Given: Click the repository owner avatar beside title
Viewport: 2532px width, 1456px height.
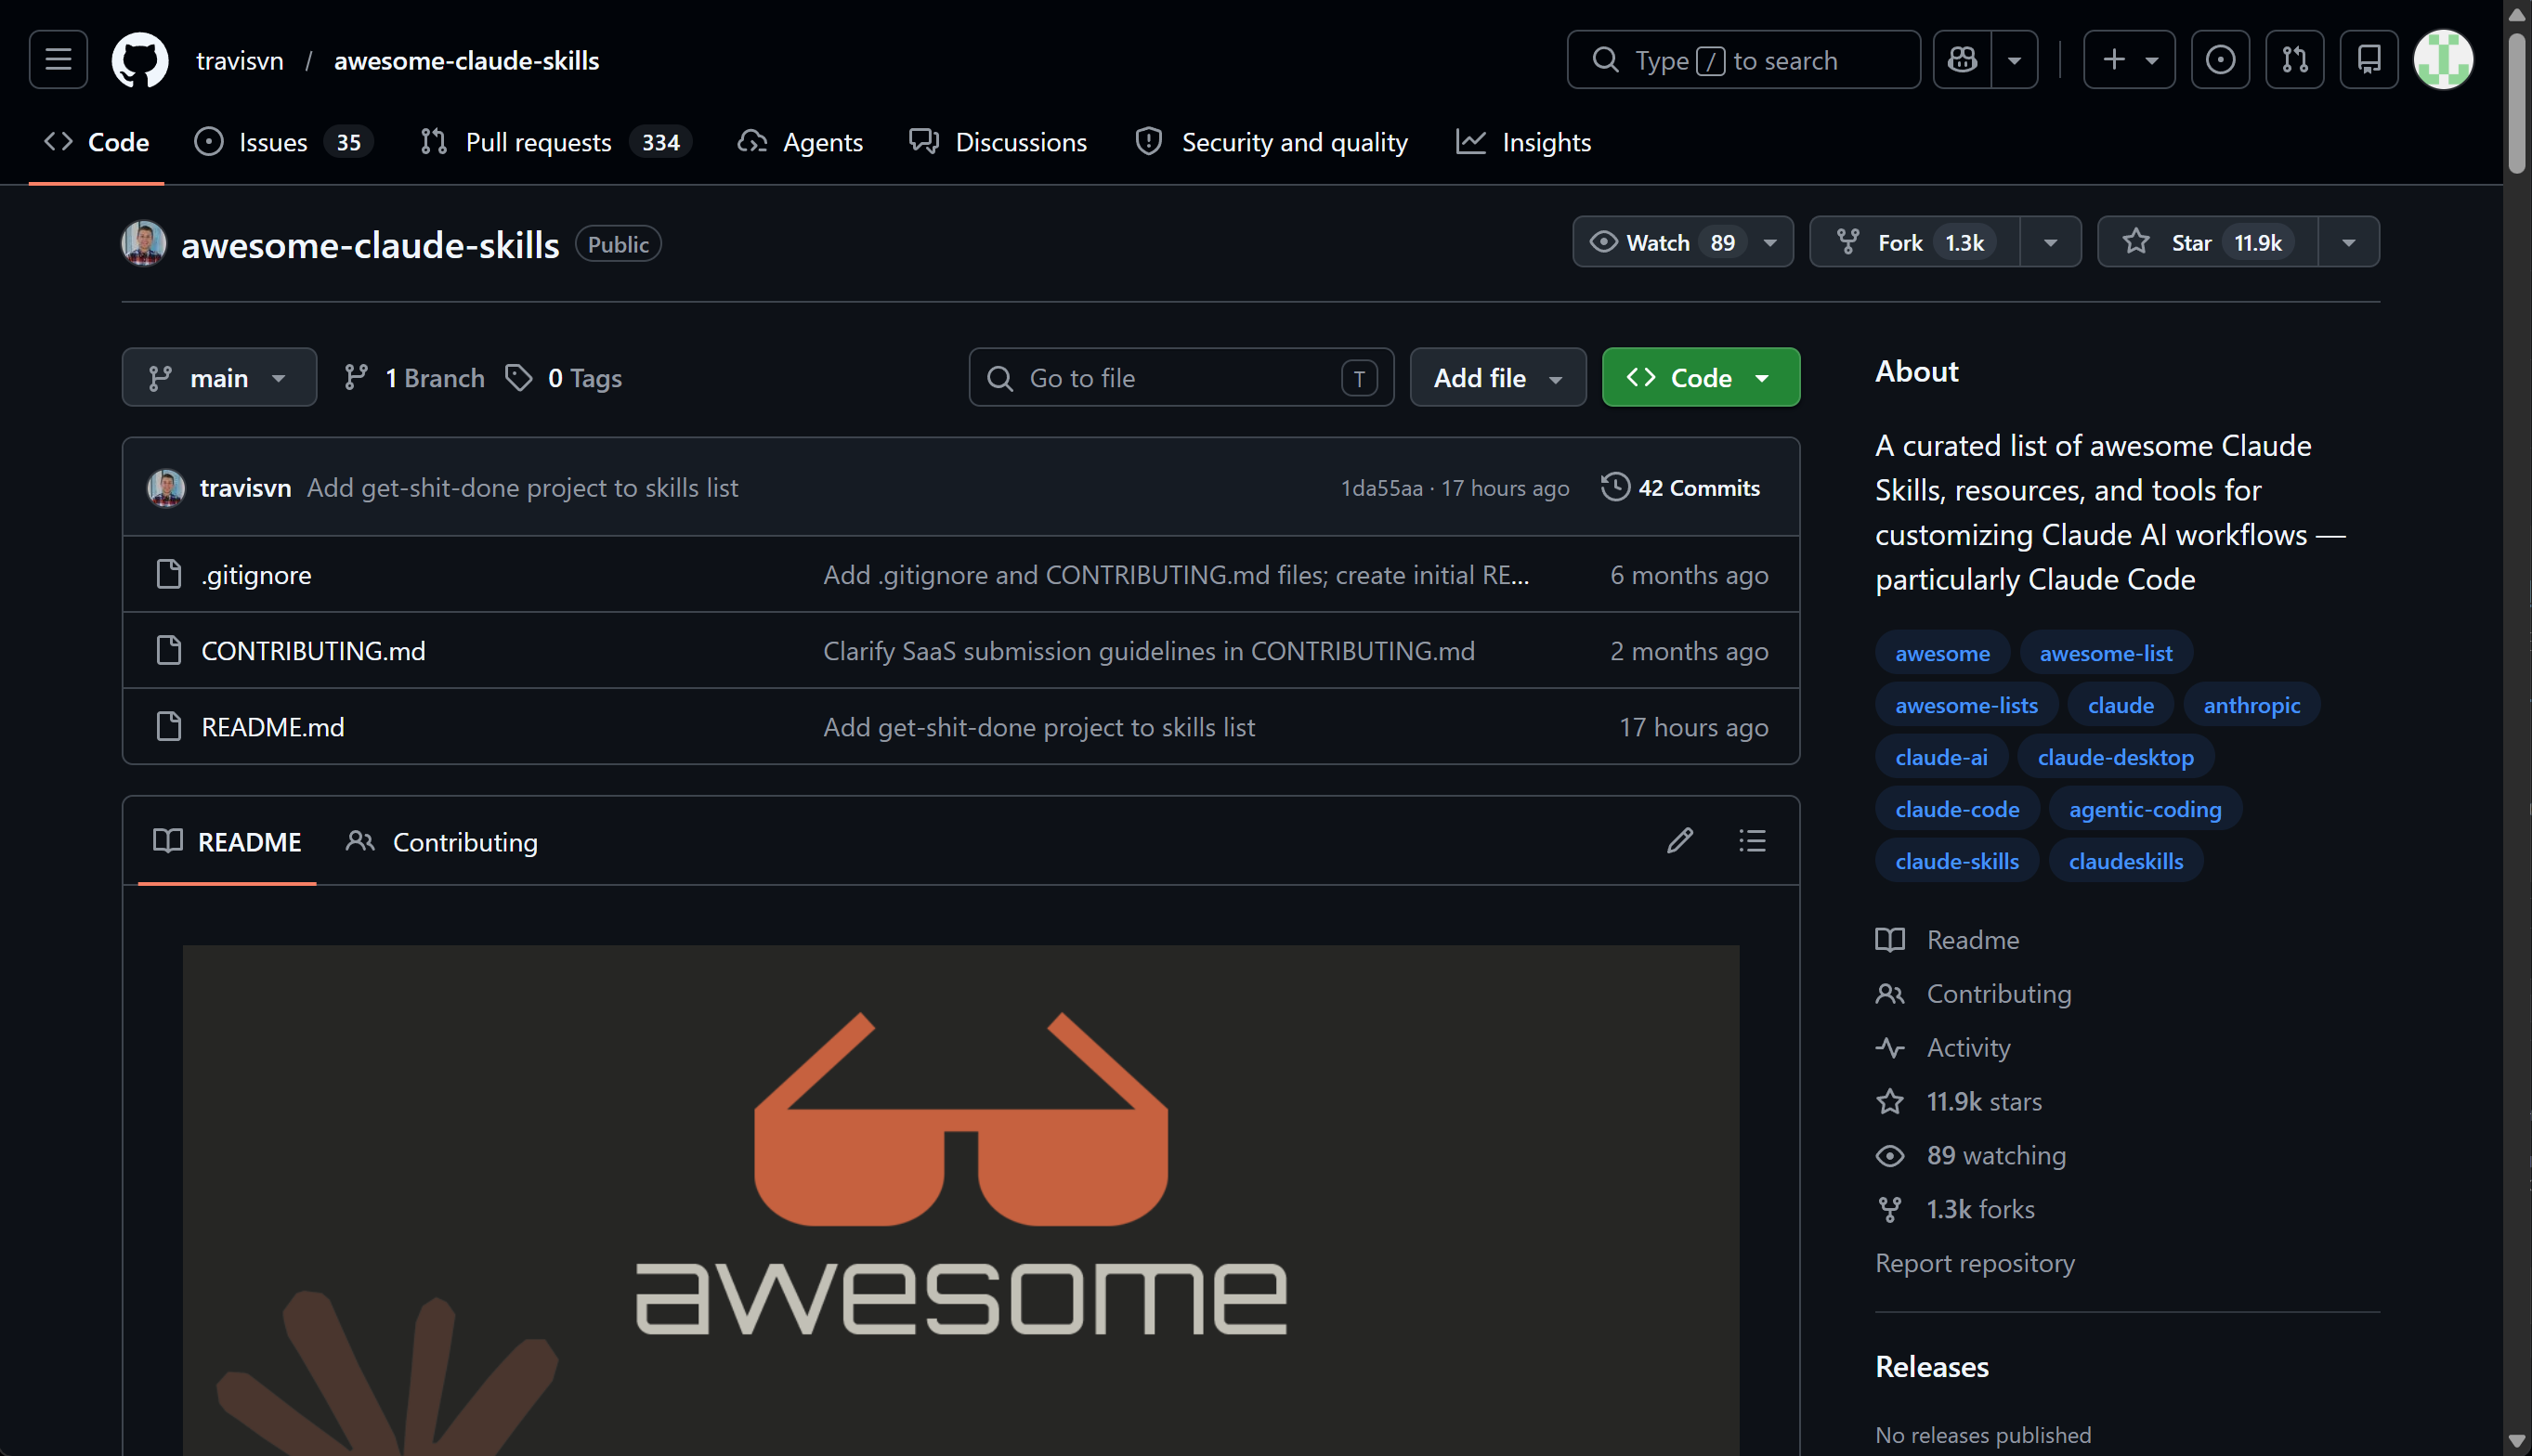Looking at the screenshot, I should point(144,243).
